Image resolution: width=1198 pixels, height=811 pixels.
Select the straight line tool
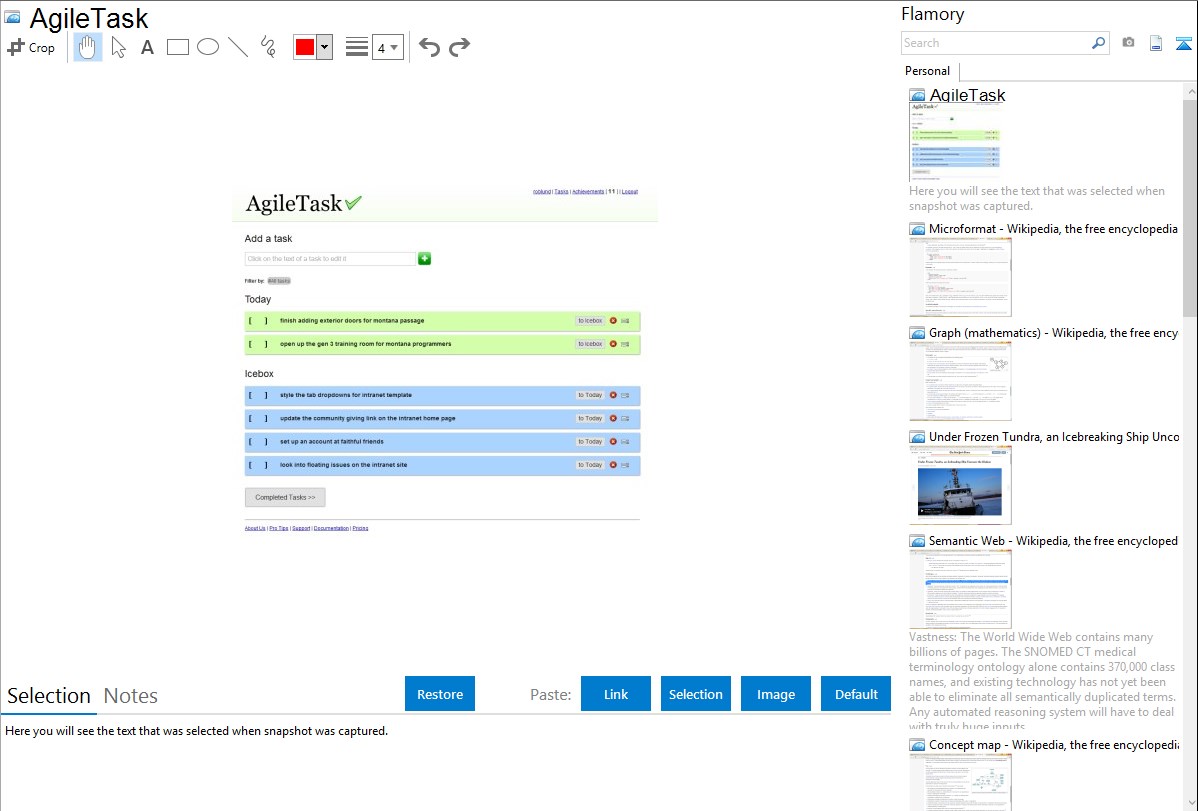click(238, 47)
